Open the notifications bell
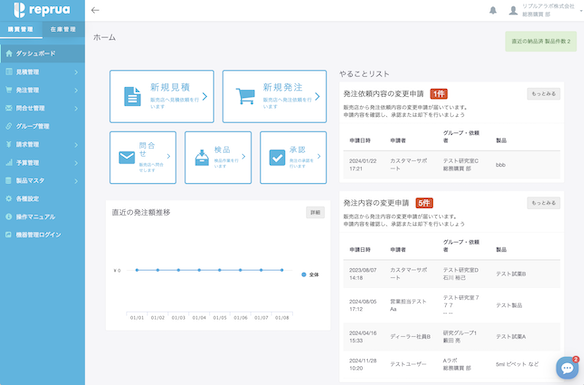Screen dimensions: 584x385 point(493,10)
